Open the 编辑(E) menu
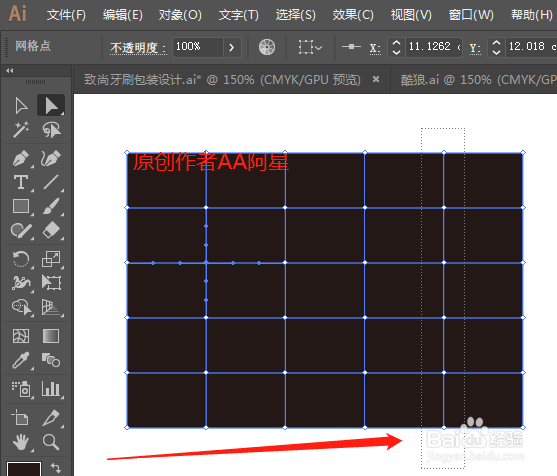 (123, 15)
